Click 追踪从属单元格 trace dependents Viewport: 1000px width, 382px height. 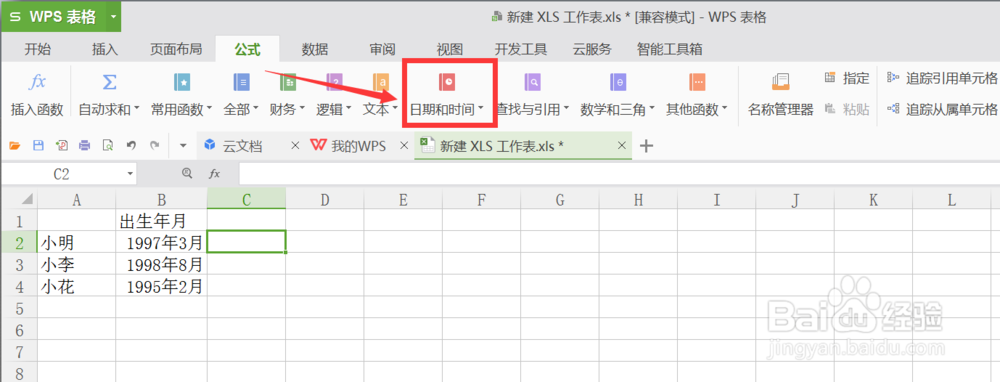coord(942,109)
